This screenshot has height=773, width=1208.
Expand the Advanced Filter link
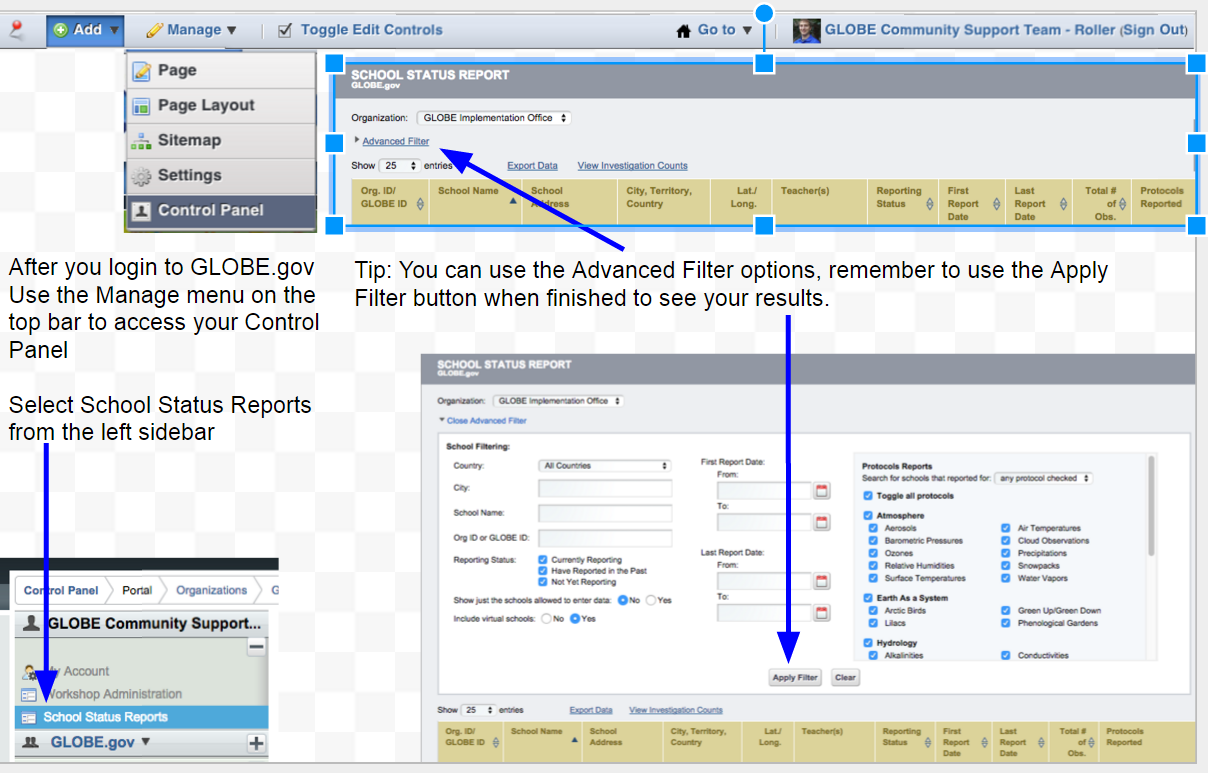coord(395,141)
